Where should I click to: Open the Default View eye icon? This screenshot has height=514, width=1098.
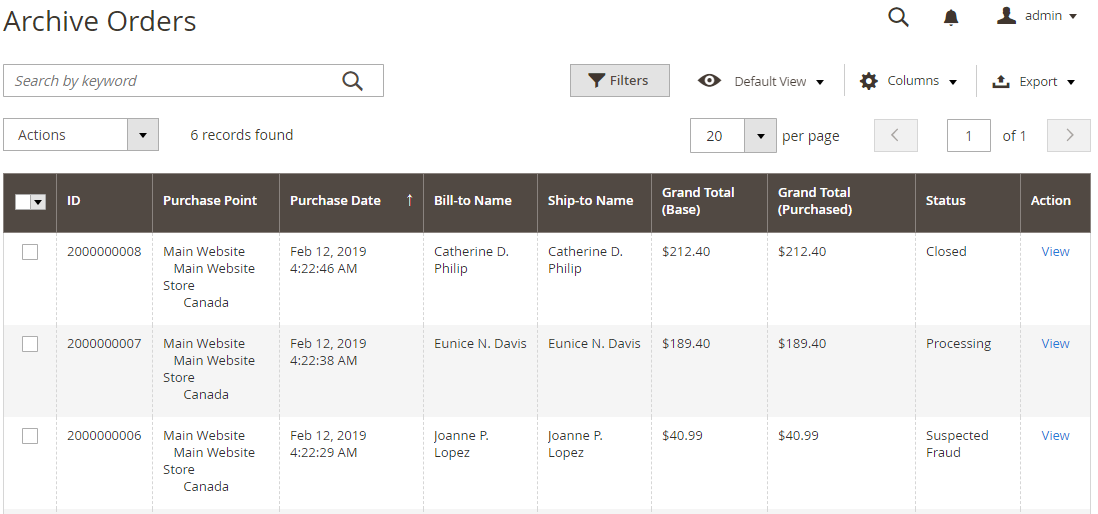710,81
